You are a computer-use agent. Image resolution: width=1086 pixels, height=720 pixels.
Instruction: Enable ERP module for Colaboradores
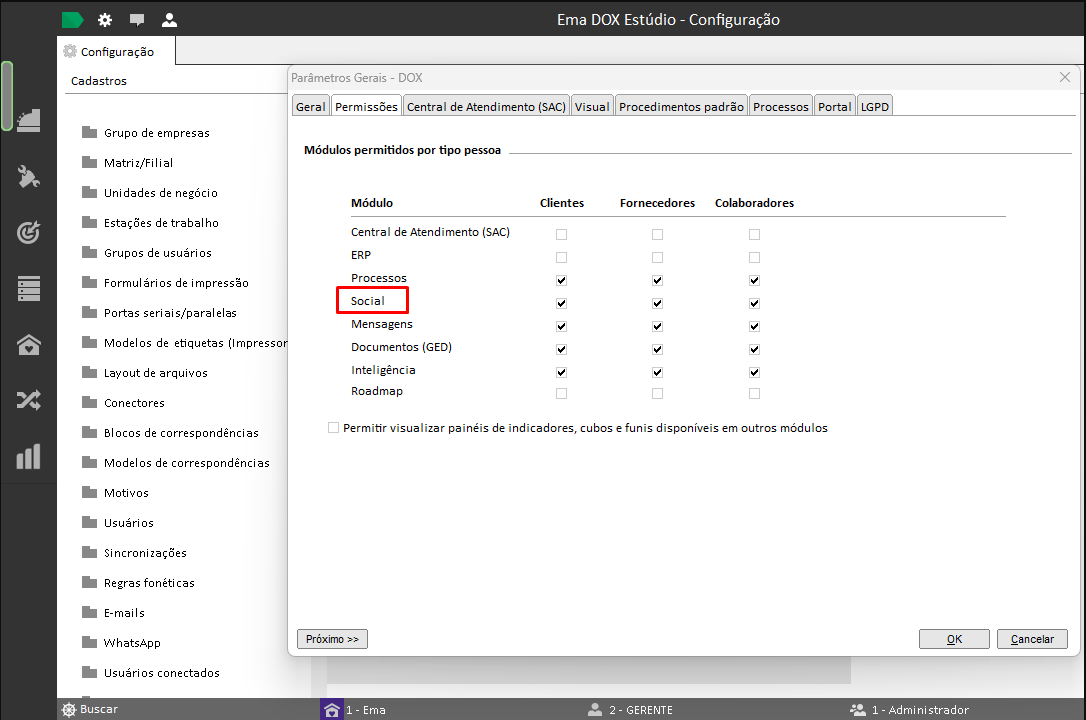click(x=754, y=258)
